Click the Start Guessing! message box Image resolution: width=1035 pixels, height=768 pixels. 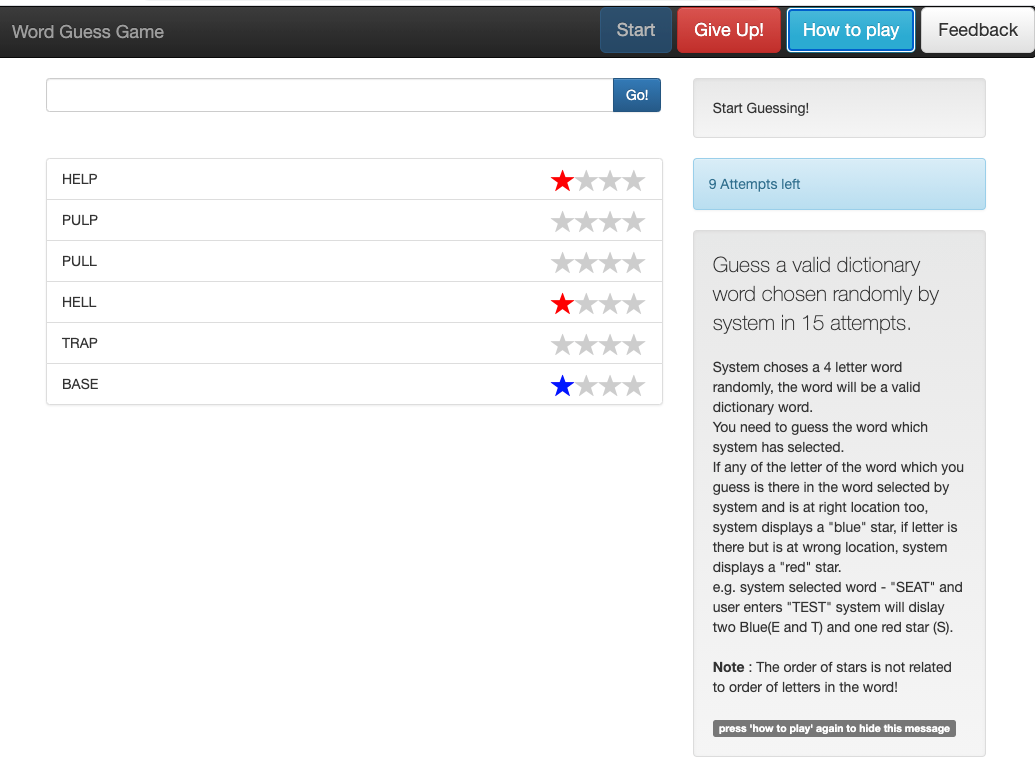838,108
